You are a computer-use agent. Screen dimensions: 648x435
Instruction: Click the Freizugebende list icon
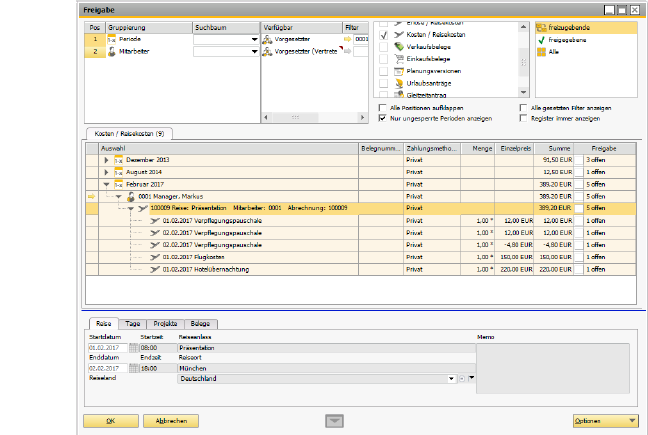[541, 29]
